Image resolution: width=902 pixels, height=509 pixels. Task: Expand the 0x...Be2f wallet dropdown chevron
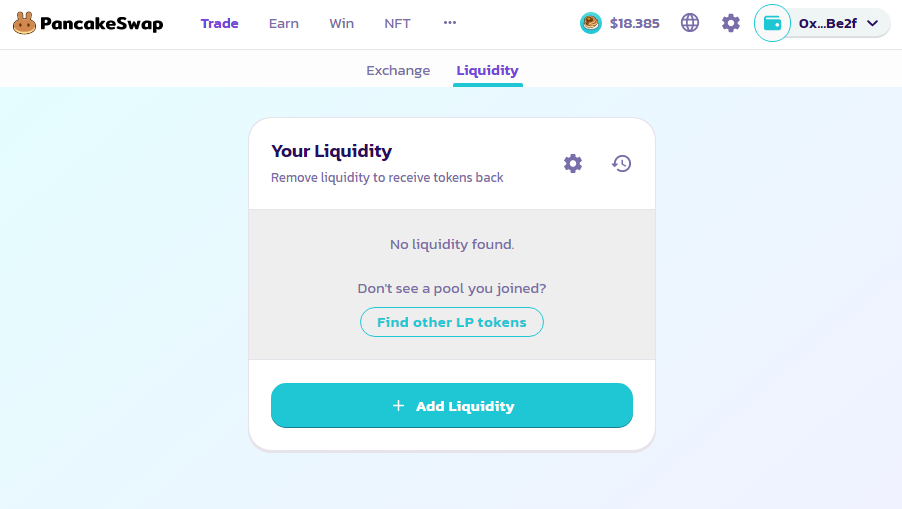[x=872, y=23]
